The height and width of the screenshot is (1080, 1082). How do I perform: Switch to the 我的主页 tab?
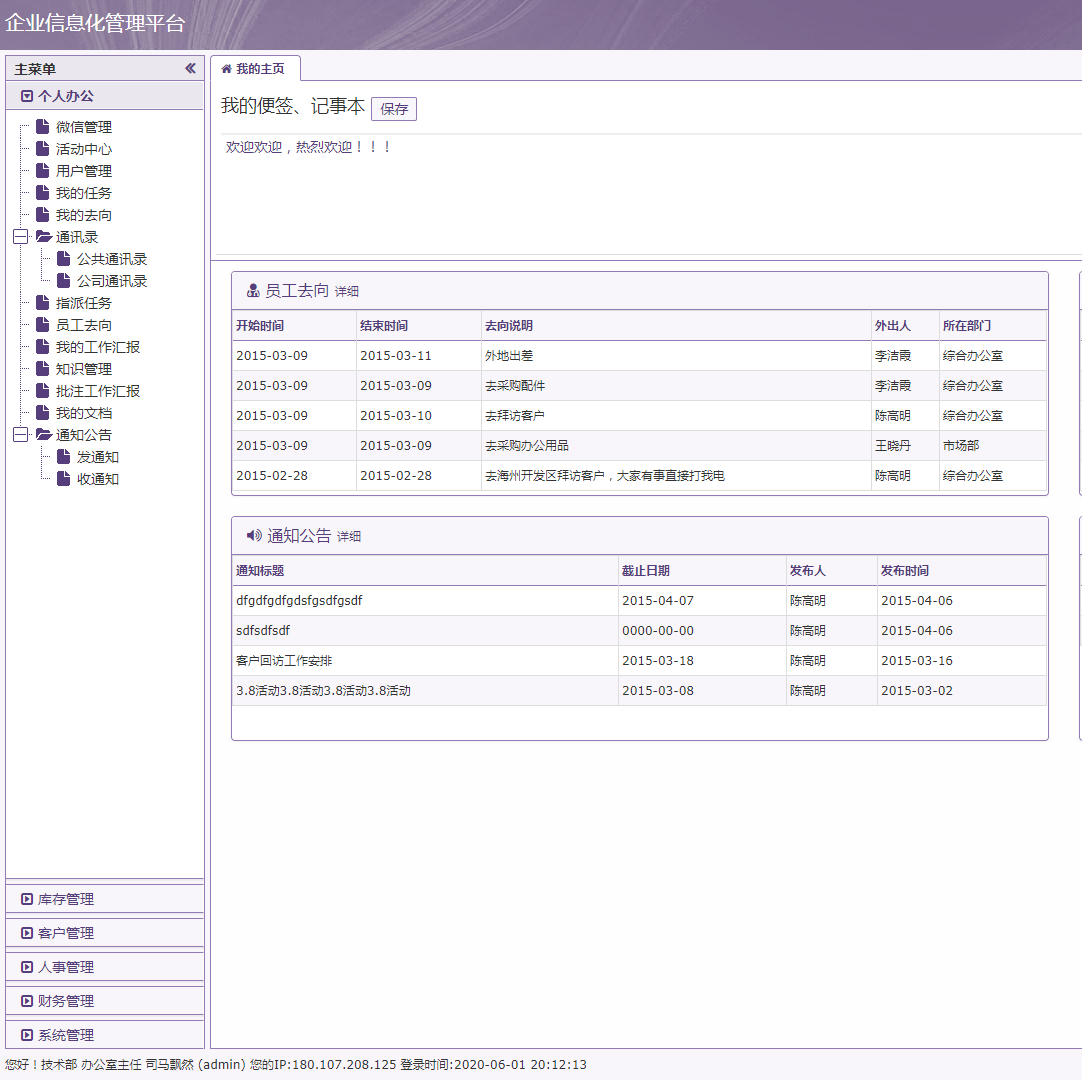[254, 69]
